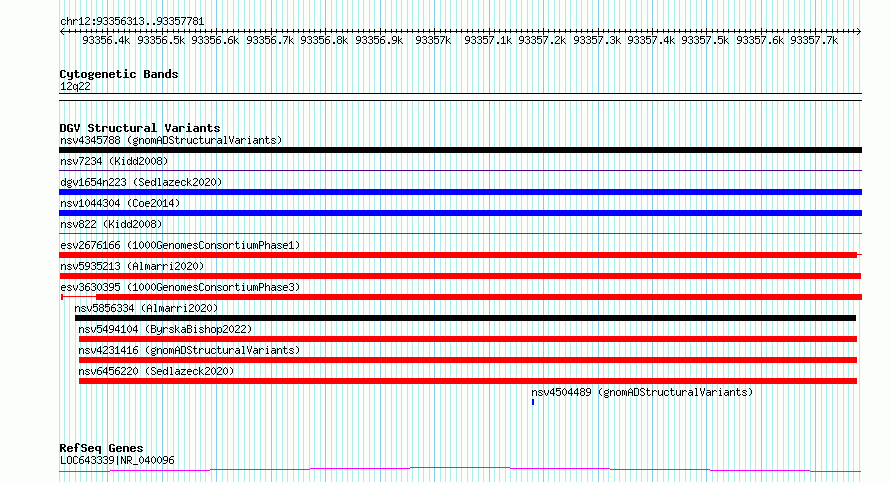Select the DGV Structural Variants track title
Viewport: 890px width, 482px height.
[x=140, y=128]
